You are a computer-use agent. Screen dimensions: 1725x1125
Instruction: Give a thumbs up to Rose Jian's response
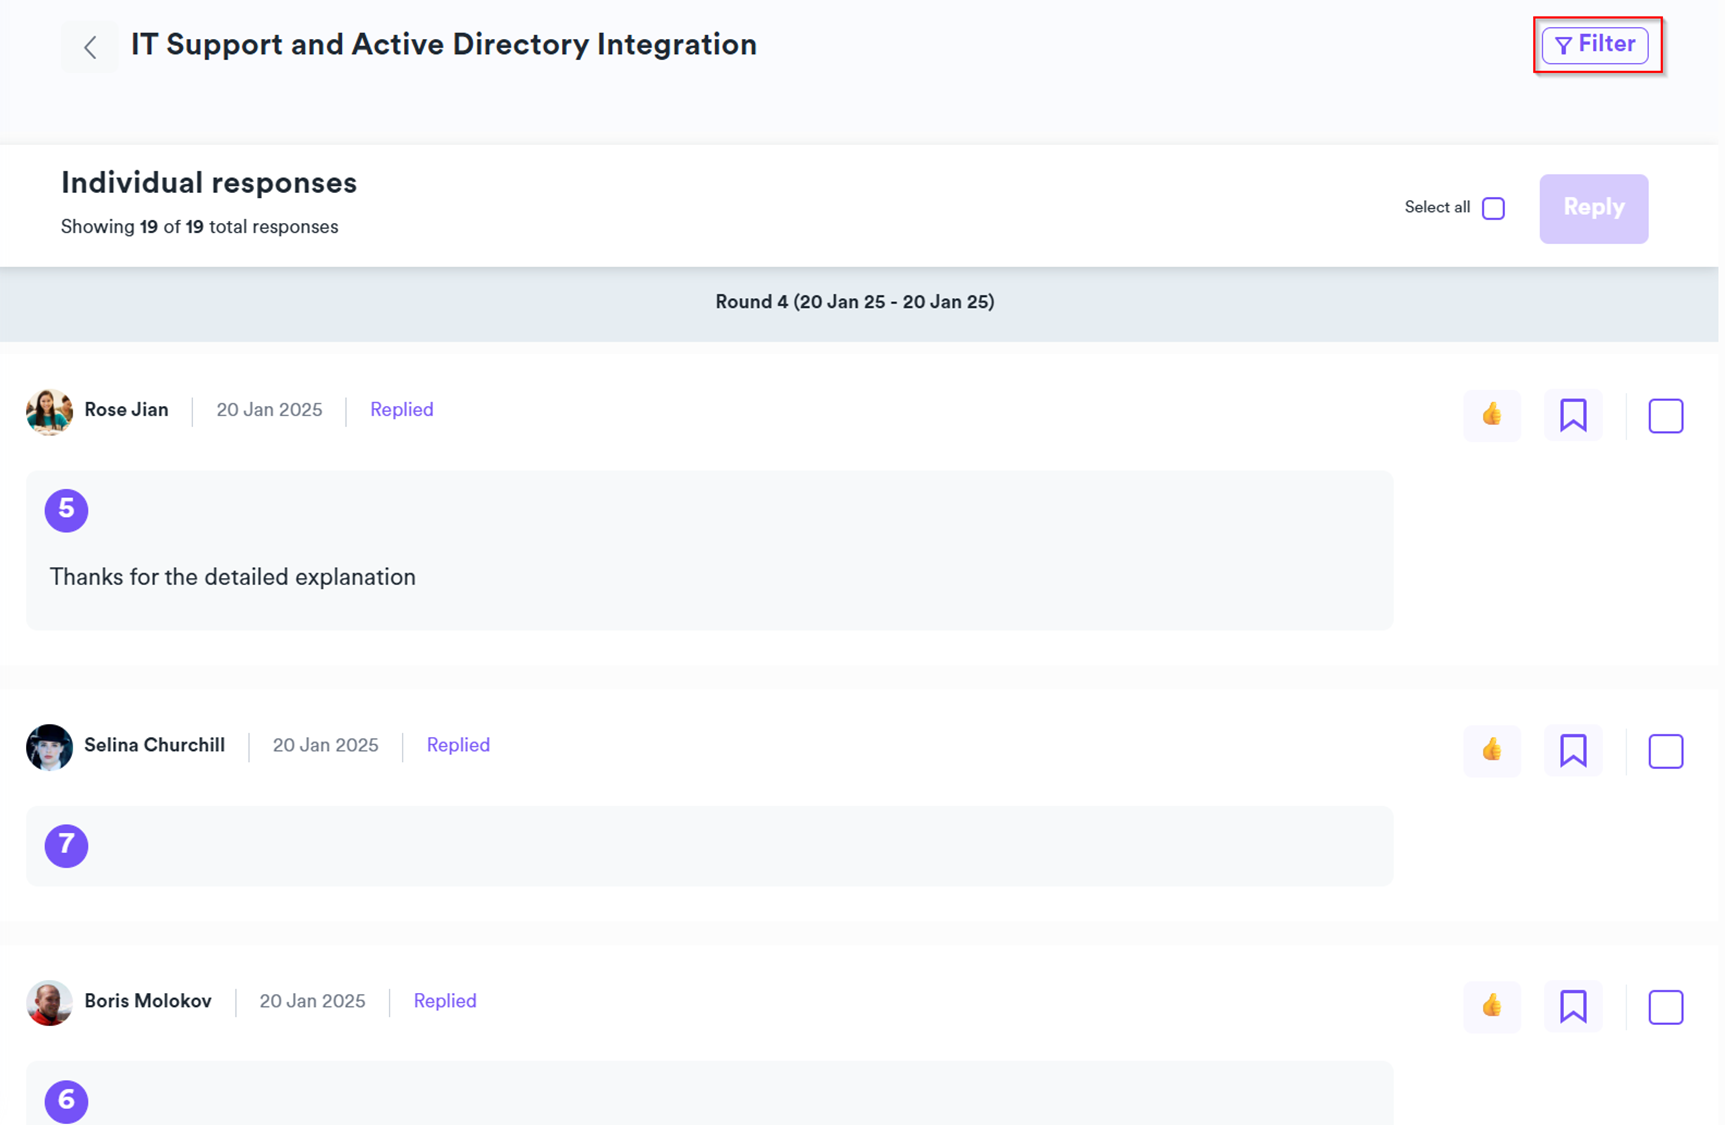(1491, 415)
